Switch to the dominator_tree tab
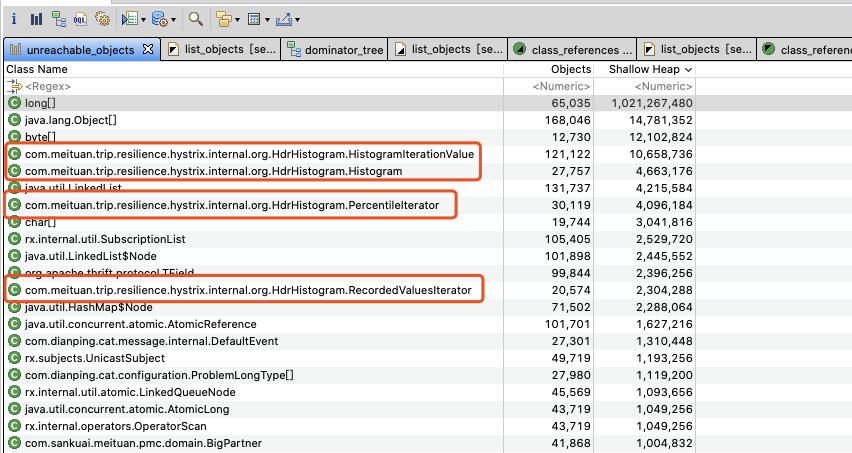Screen dimensions: 852x453 [x=335, y=50]
